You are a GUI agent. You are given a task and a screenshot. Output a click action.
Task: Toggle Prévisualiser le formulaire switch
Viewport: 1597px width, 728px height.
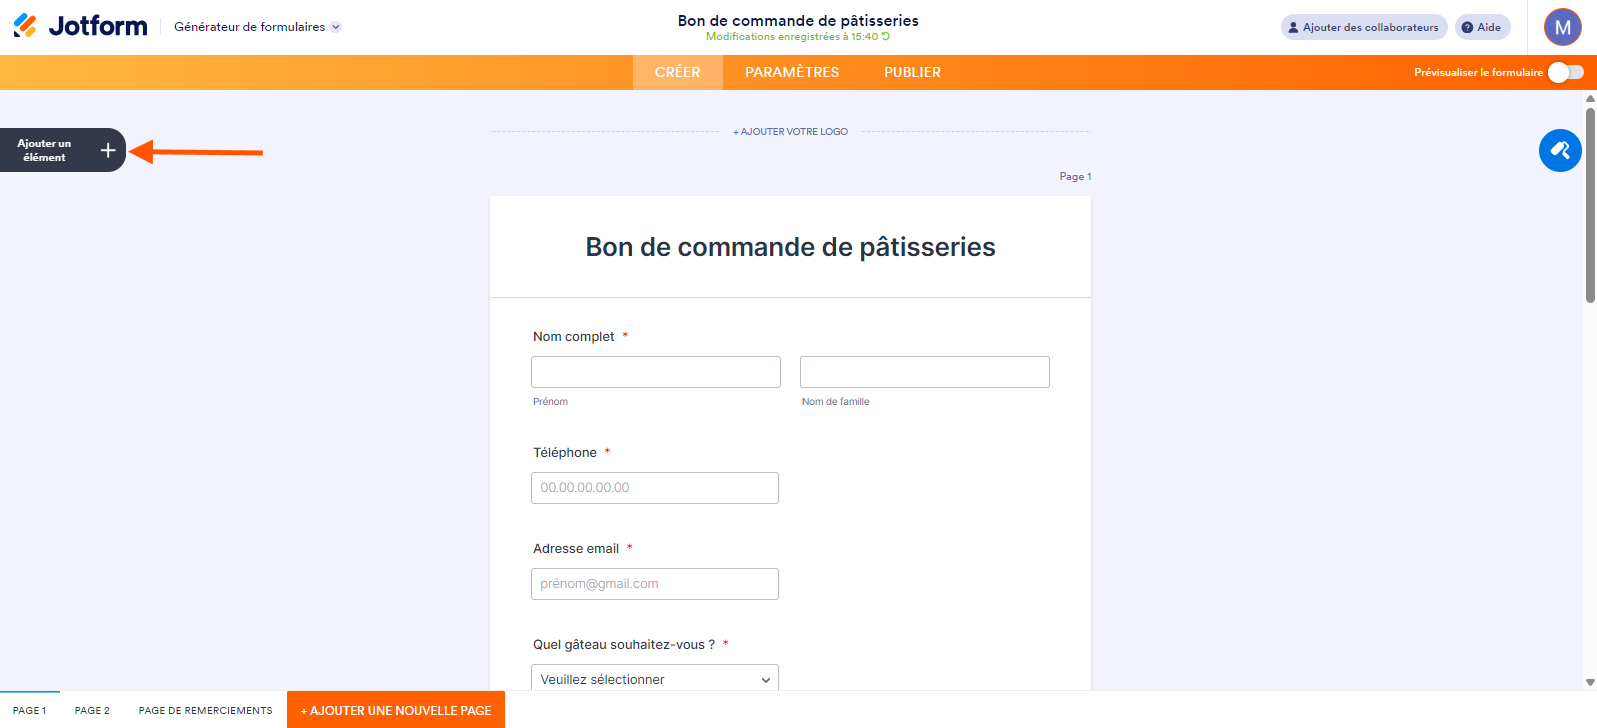point(1565,72)
